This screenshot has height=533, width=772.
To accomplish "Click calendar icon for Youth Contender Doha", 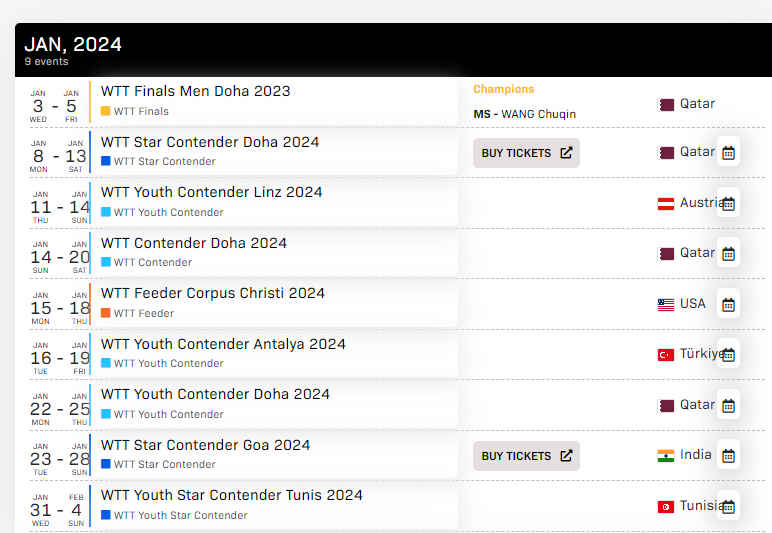I will [x=728, y=406].
